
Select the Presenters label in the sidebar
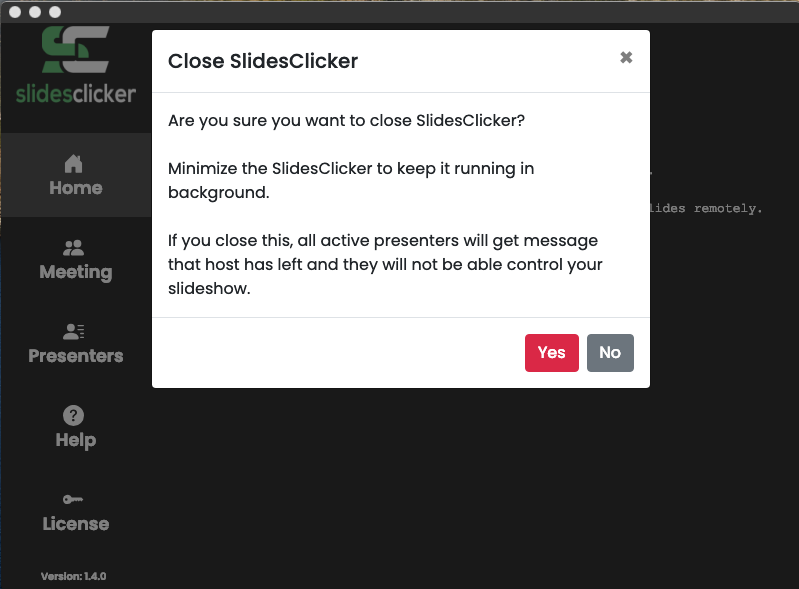coord(76,356)
